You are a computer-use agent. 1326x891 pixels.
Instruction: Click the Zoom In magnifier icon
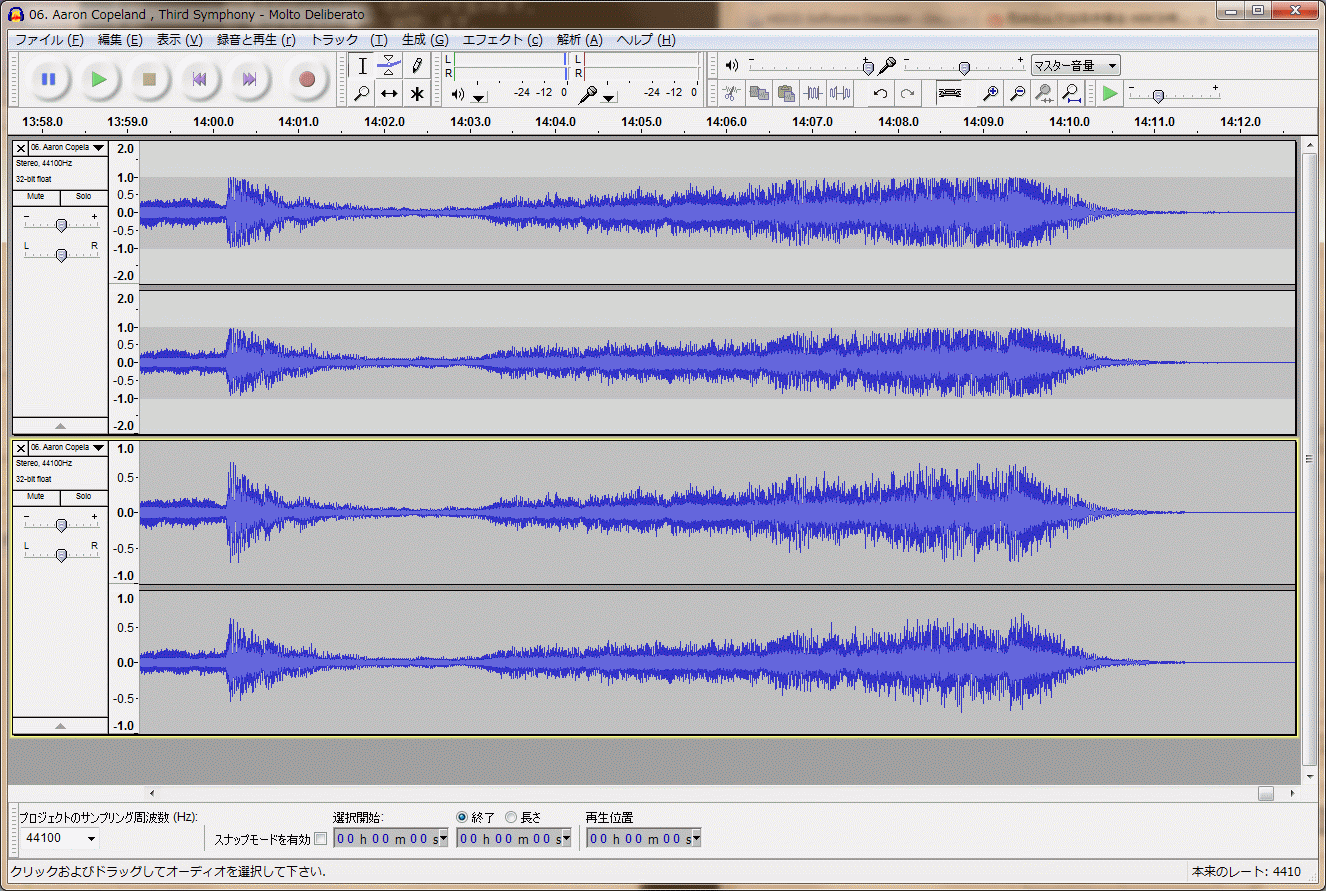990,93
